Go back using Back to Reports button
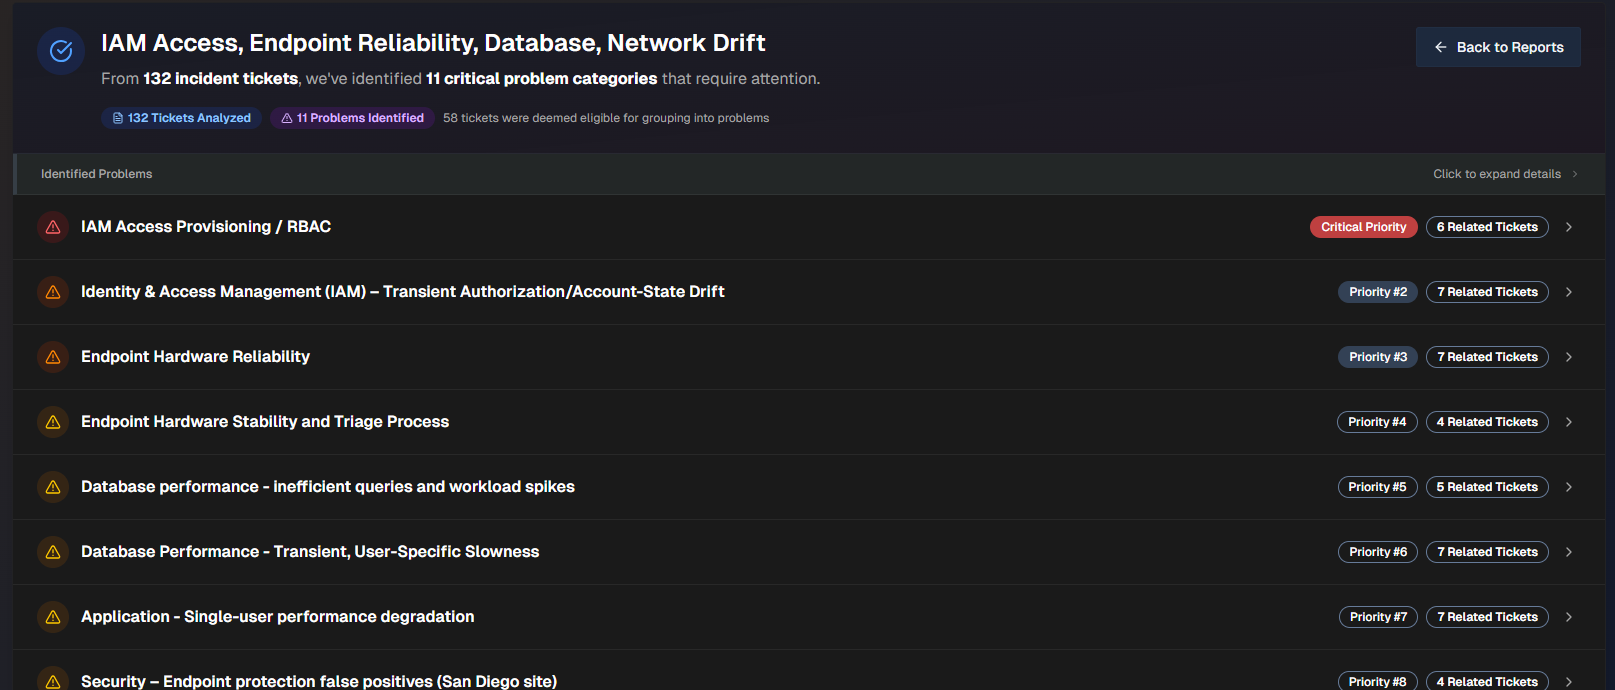Viewport: 1615px width, 690px height. tap(1498, 47)
